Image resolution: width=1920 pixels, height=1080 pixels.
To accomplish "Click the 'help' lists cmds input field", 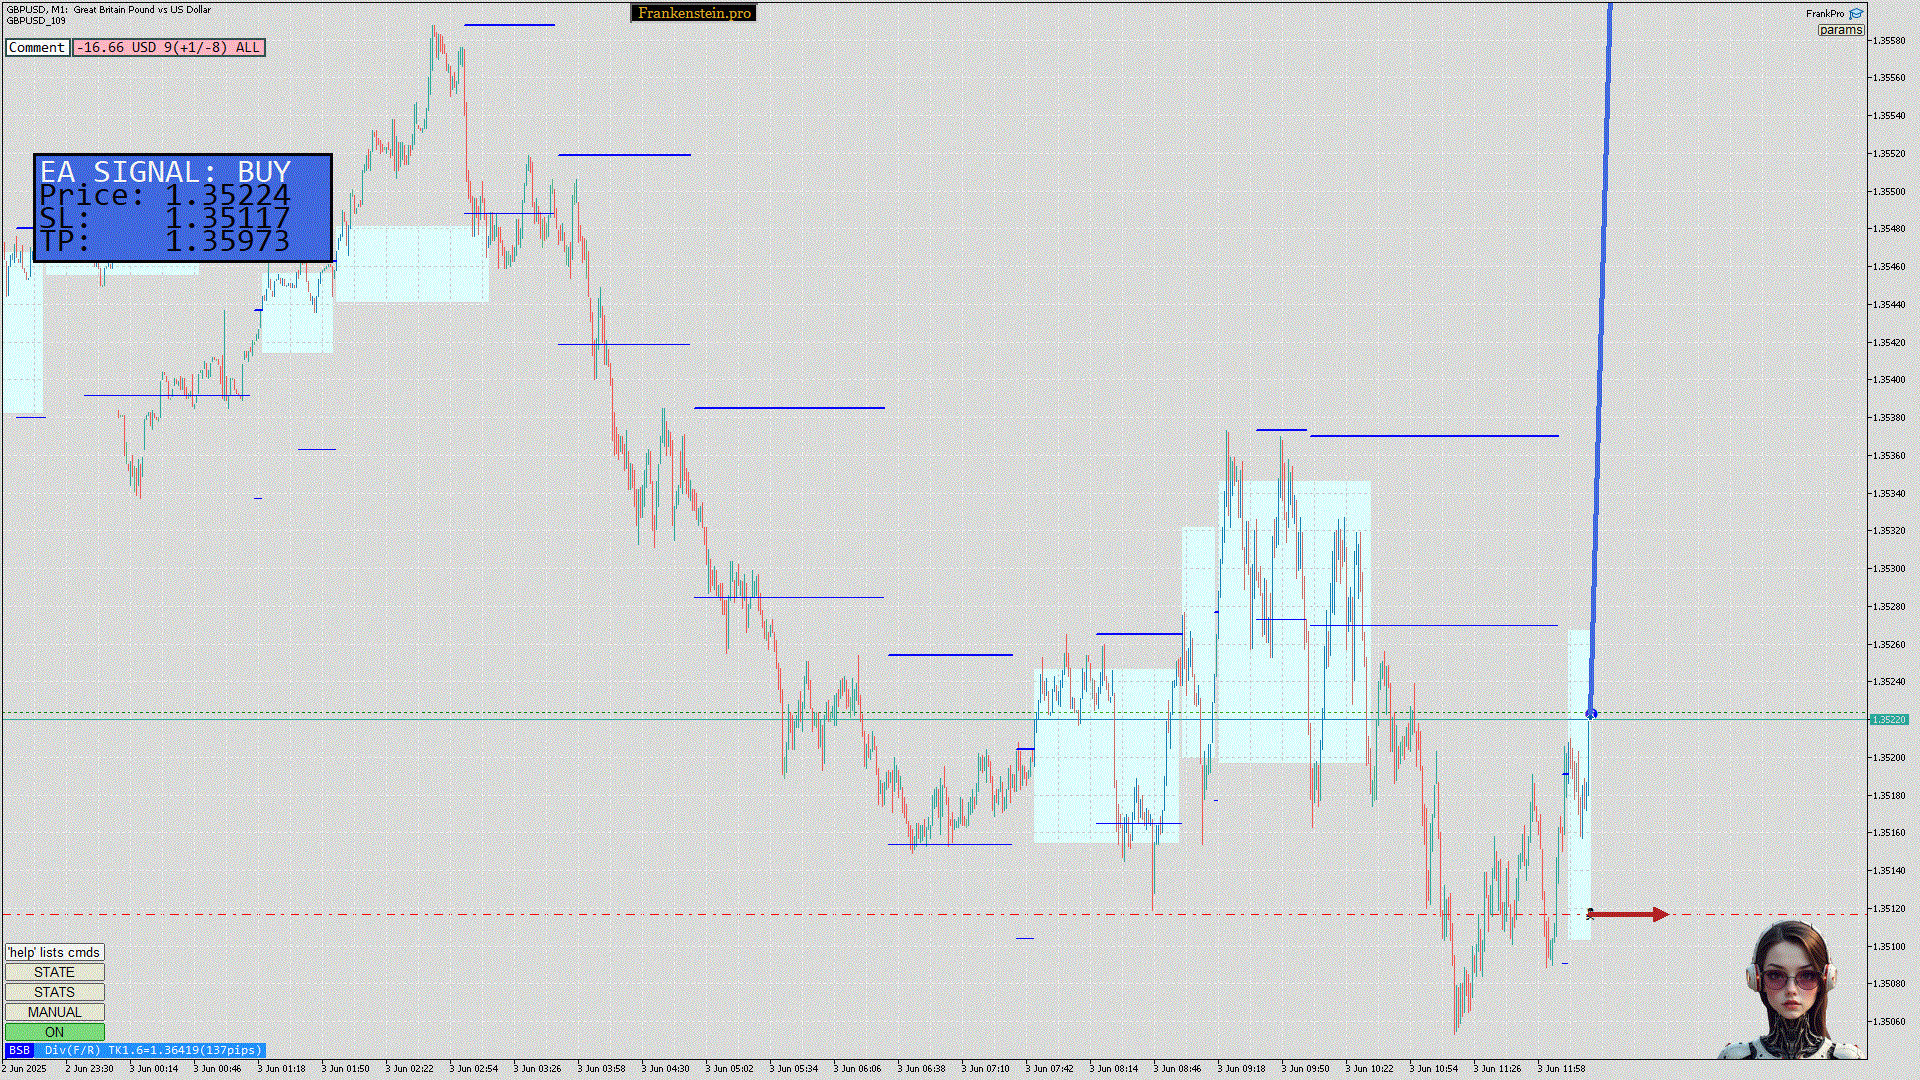I will pyautogui.click(x=54, y=952).
